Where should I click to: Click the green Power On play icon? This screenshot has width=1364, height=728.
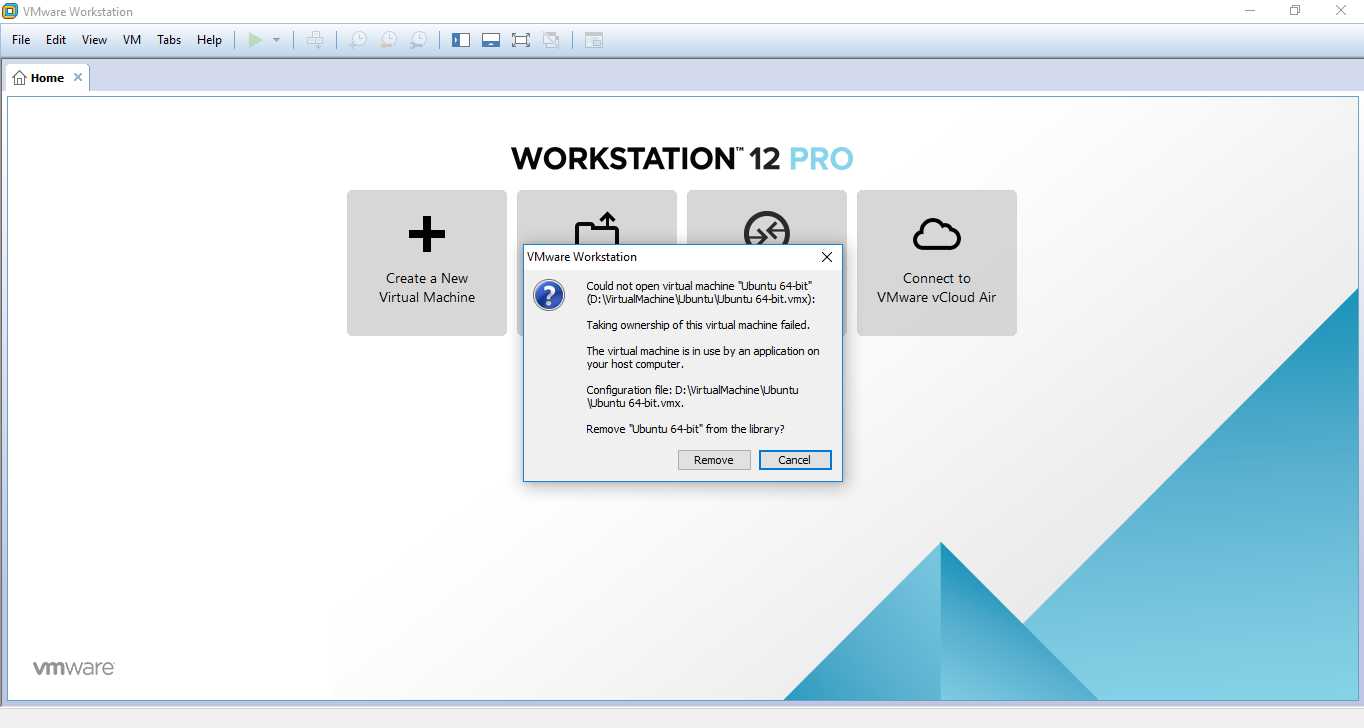(256, 40)
